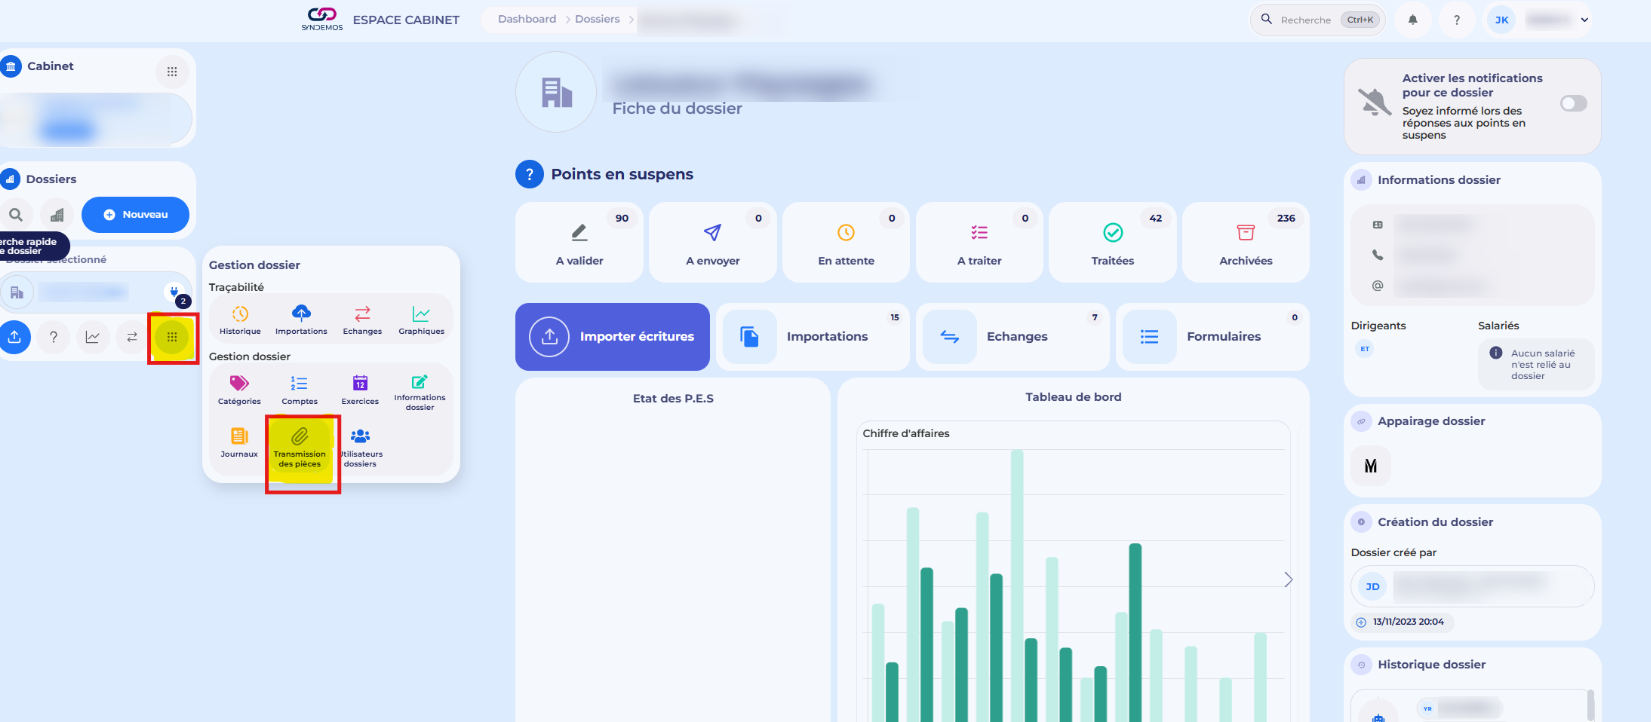1651x722 pixels.
Task: Open the Importations tab
Action: 811,337
